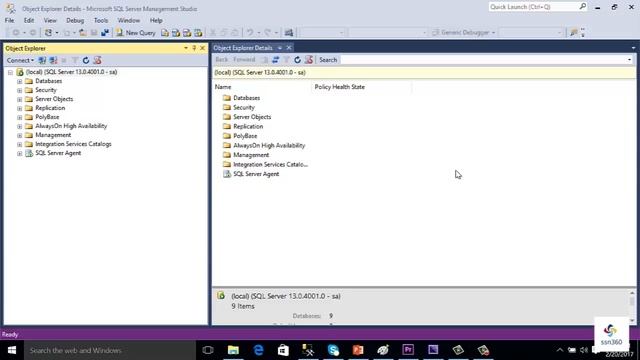Open the File menu
This screenshot has width=640, height=360.
(9, 20)
